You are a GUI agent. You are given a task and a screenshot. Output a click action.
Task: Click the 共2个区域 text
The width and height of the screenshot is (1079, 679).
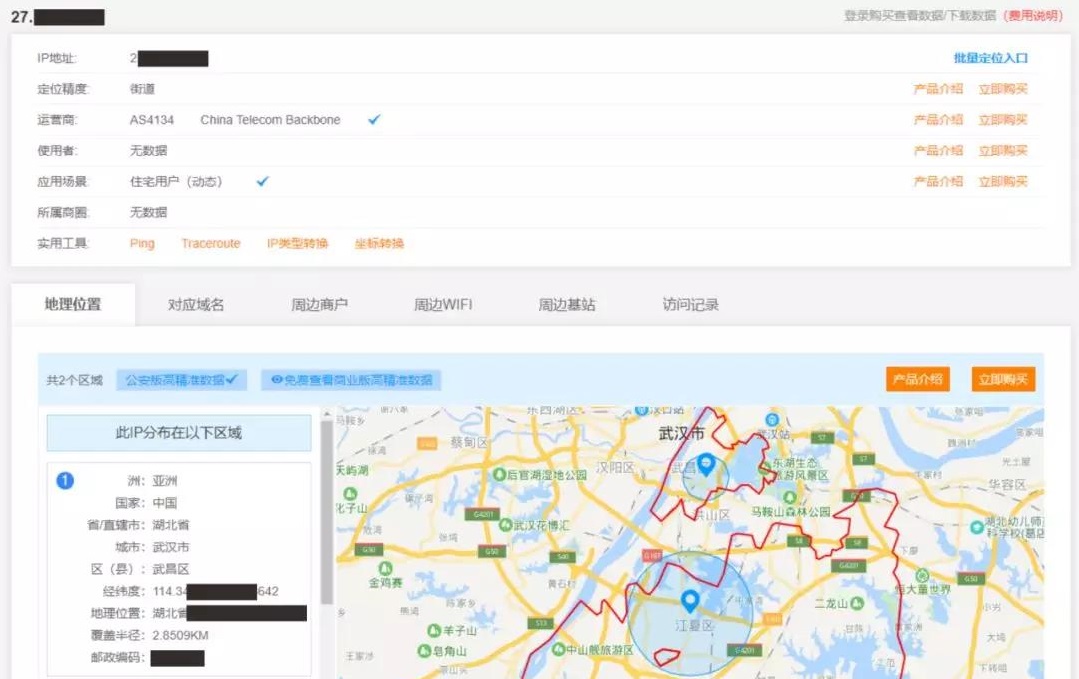[74, 380]
